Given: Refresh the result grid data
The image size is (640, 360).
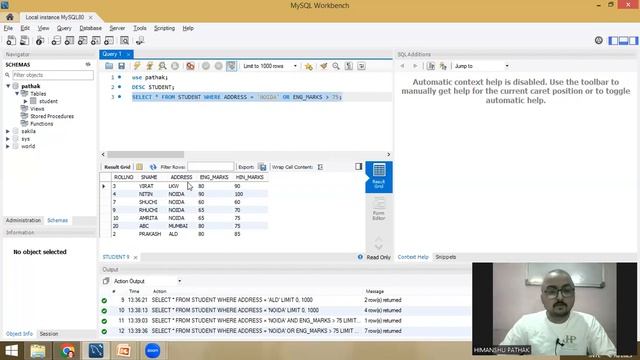Looking at the screenshot, I should tap(153, 167).
